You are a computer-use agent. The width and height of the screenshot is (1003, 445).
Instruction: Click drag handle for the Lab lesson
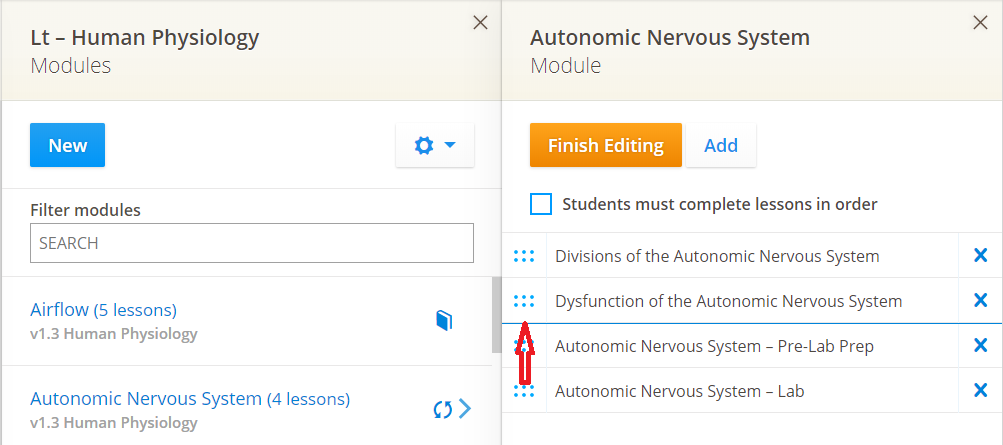pos(524,391)
